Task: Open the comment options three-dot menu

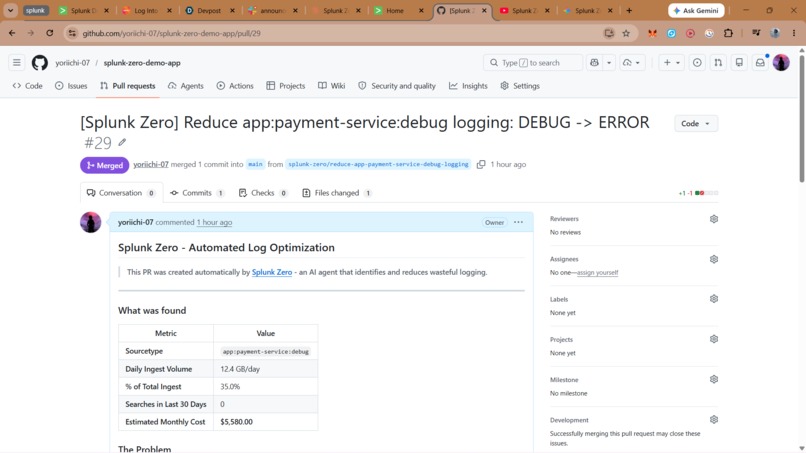Action: click(x=518, y=222)
